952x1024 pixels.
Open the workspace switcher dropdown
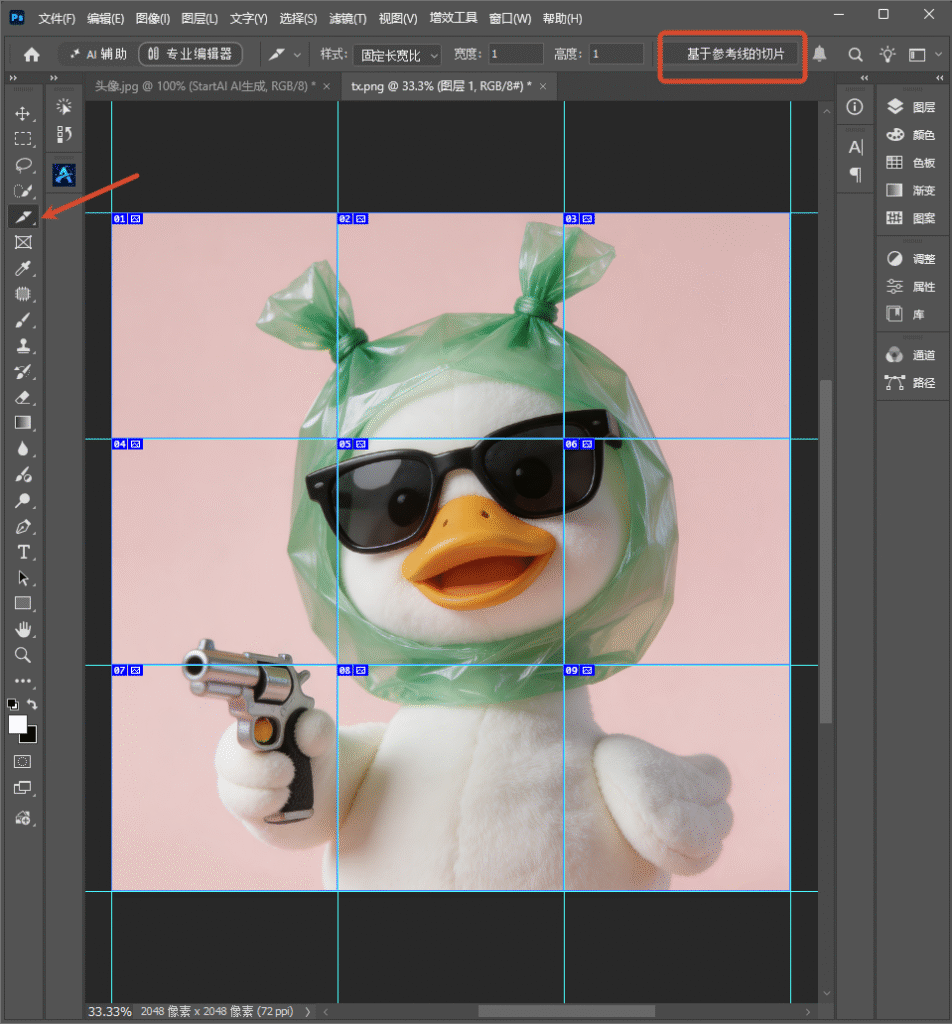924,54
